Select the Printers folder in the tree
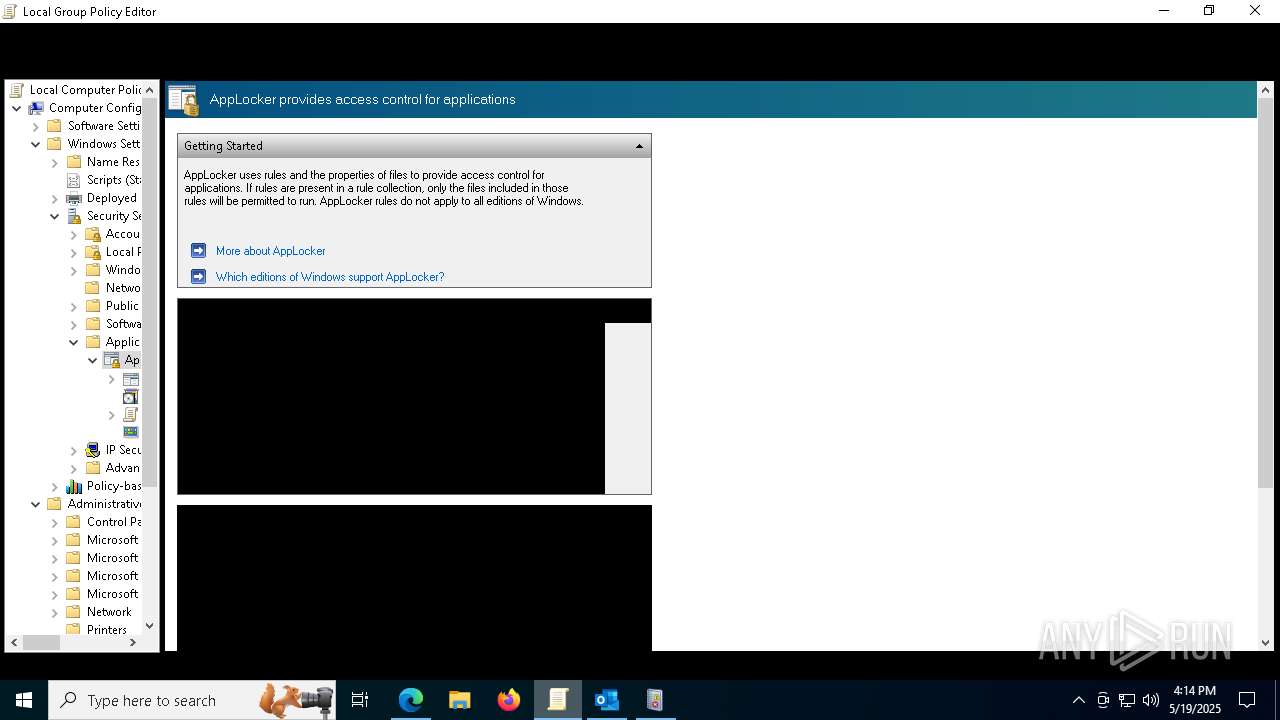1280x720 pixels. click(96, 630)
